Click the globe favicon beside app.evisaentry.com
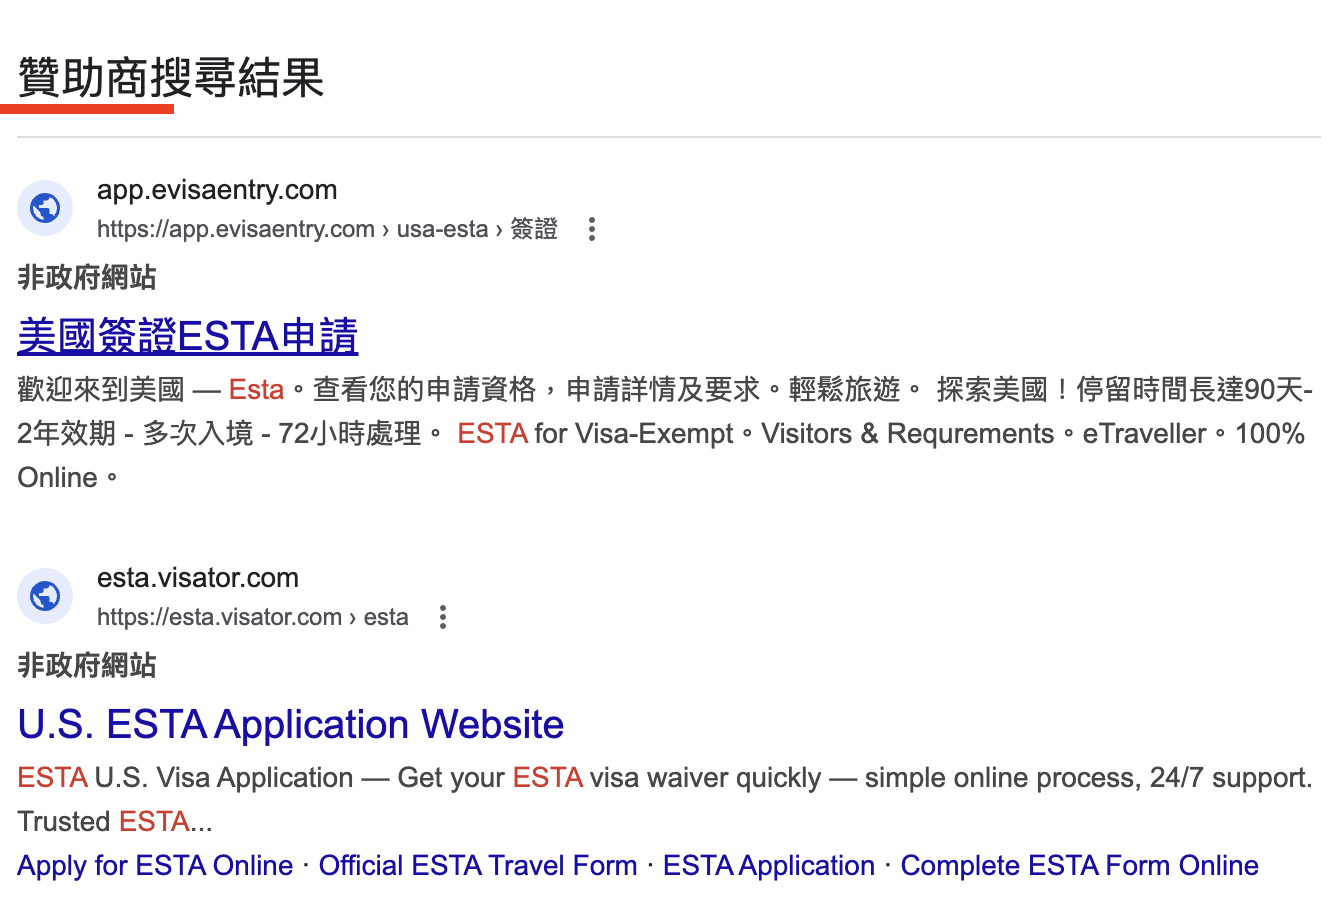Viewport: 1328px width, 904px height. pos(45,208)
